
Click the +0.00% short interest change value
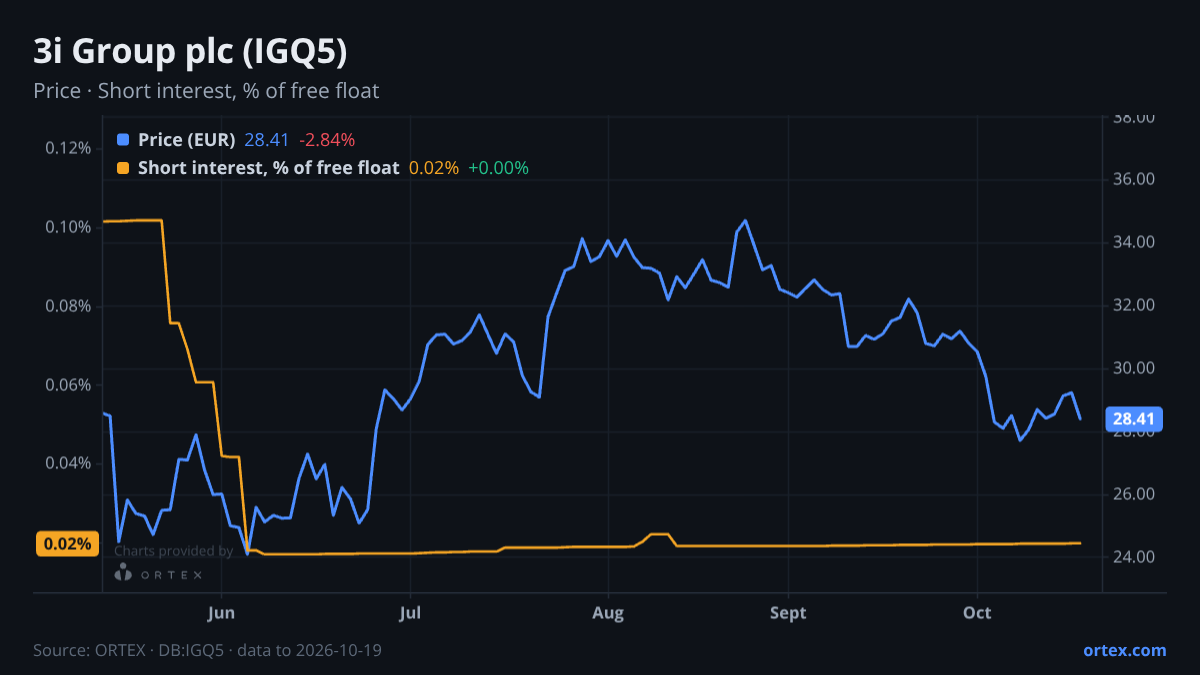click(x=498, y=168)
